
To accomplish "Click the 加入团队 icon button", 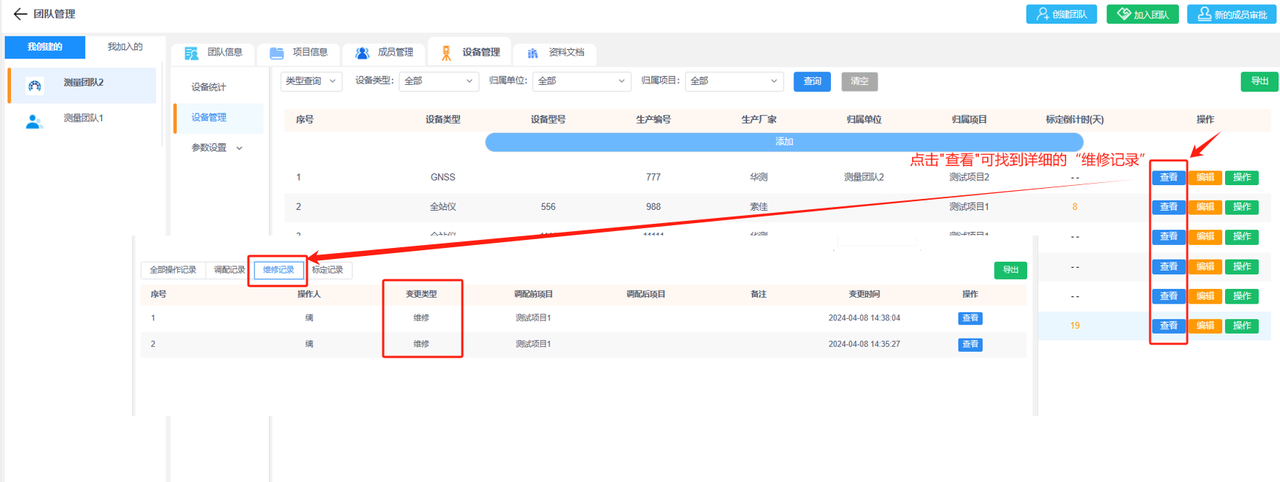I will [1124, 15].
